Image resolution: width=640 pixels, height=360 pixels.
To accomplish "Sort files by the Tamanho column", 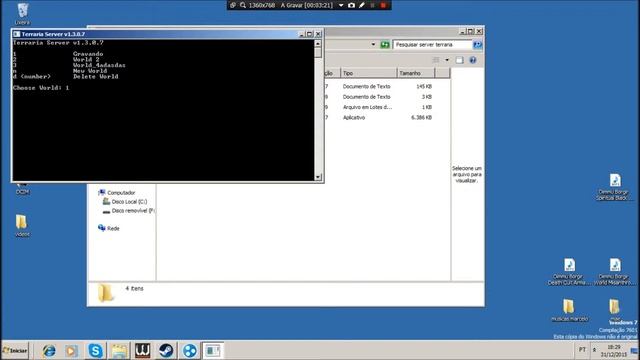I will coord(416,73).
